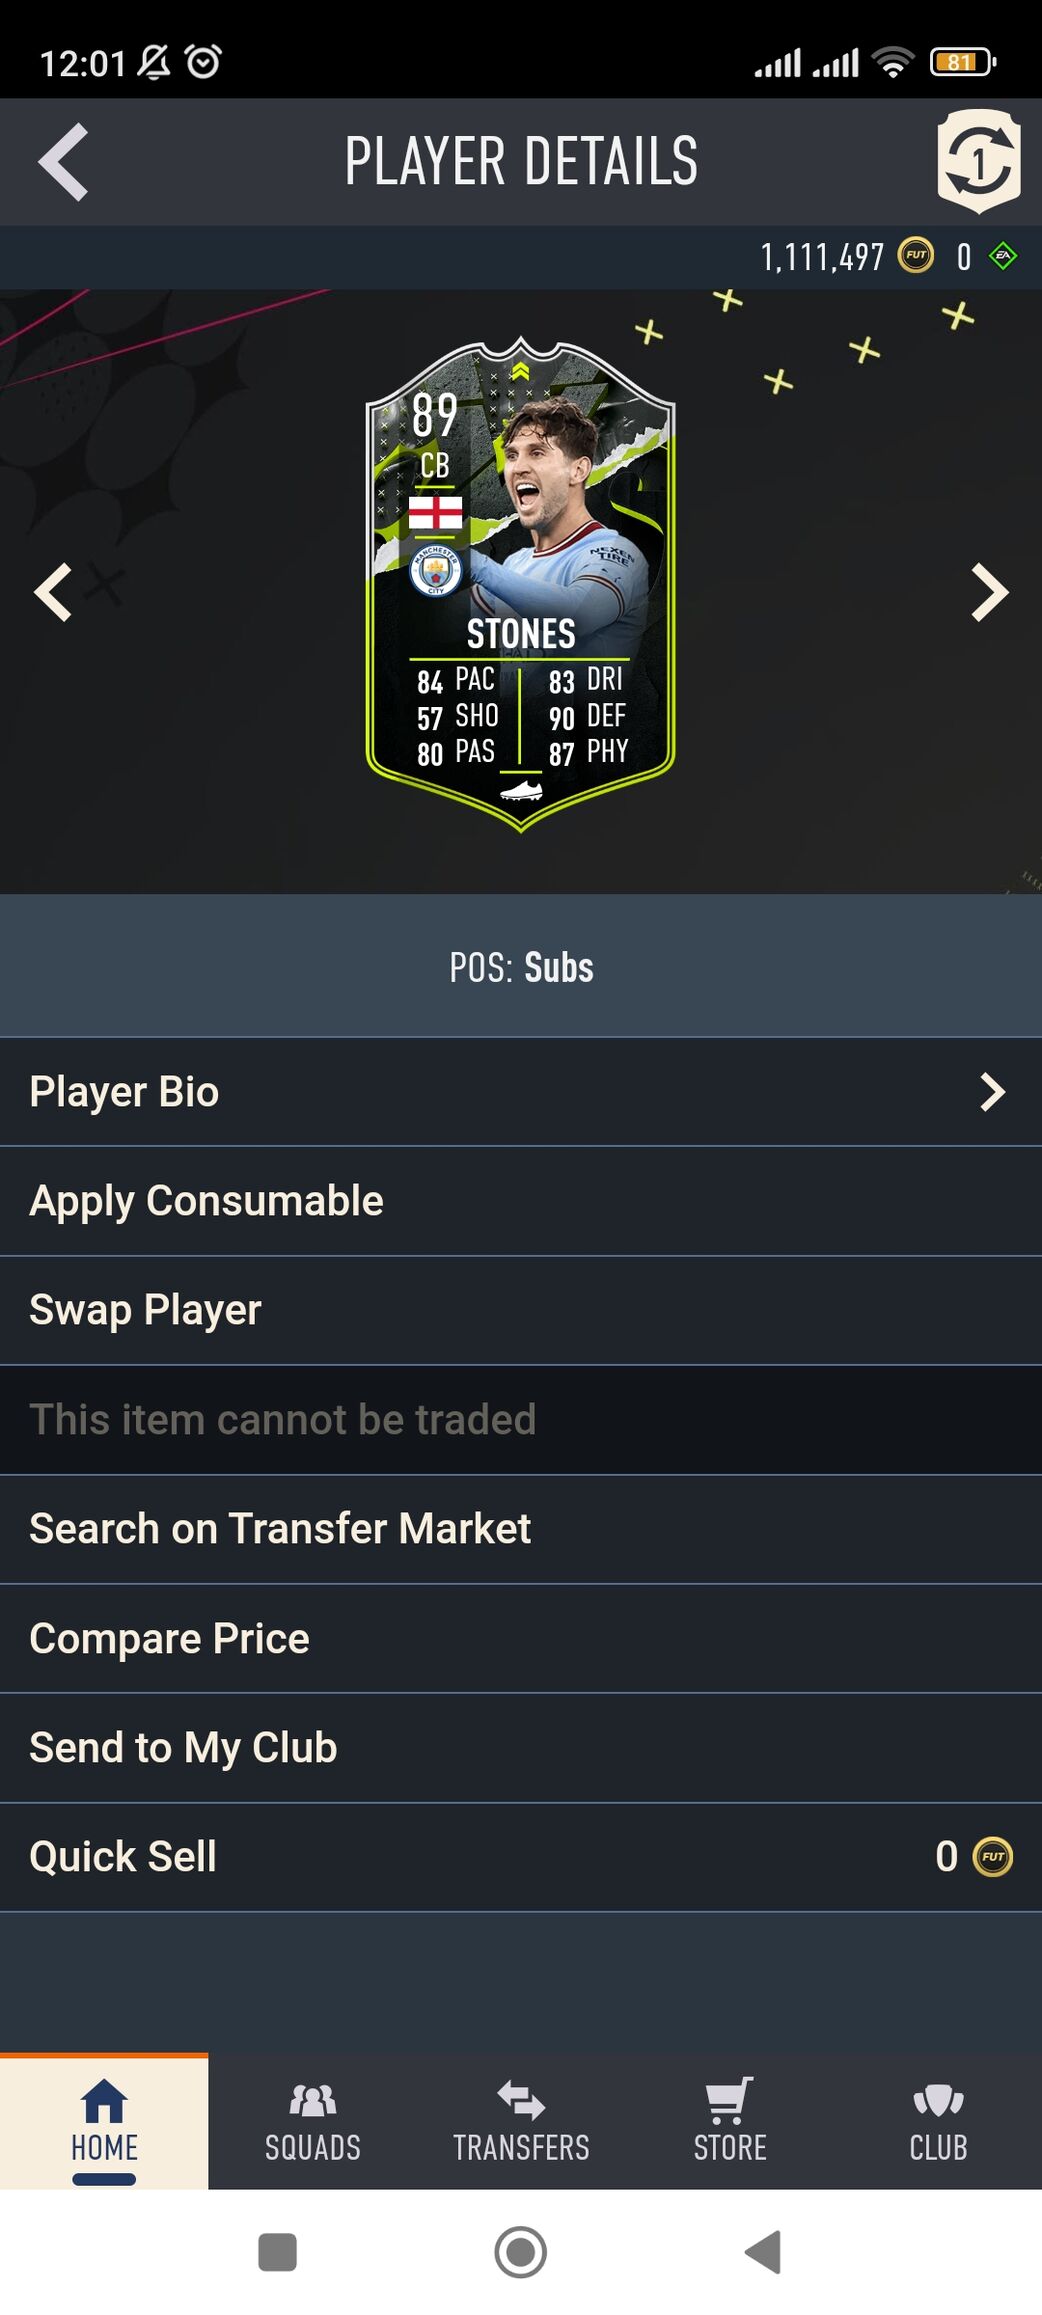Open the objectives badge icon top-right
The height and width of the screenshot is (2315, 1042).
point(978,162)
